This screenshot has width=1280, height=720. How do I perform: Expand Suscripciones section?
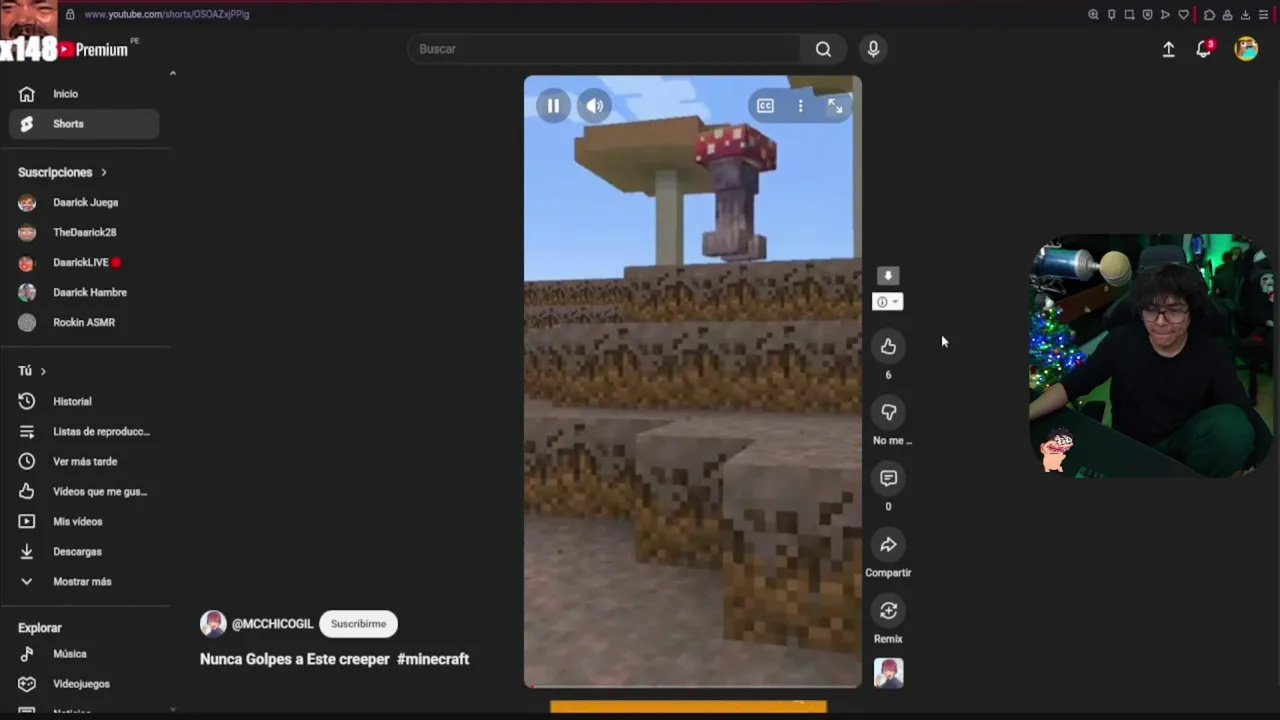(62, 172)
